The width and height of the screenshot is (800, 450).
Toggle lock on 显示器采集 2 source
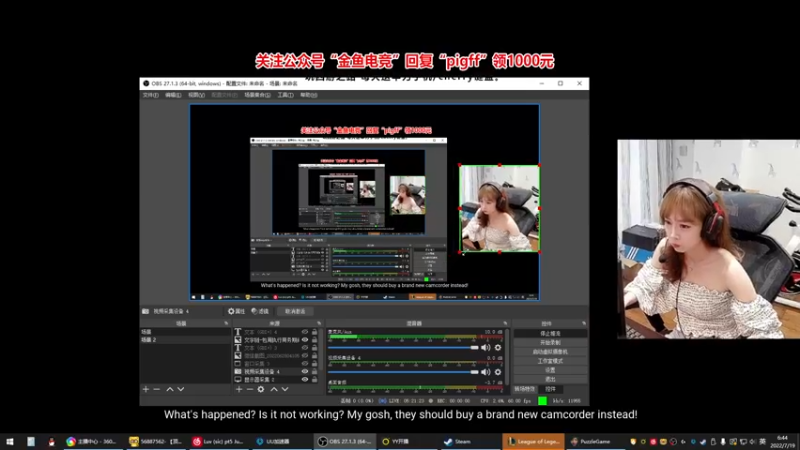(x=314, y=380)
